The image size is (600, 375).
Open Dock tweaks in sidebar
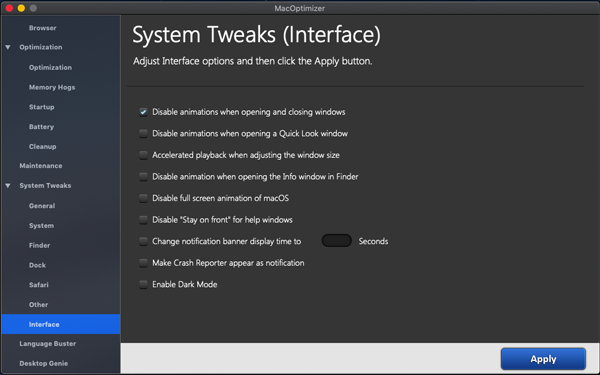pyautogui.click(x=38, y=265)
